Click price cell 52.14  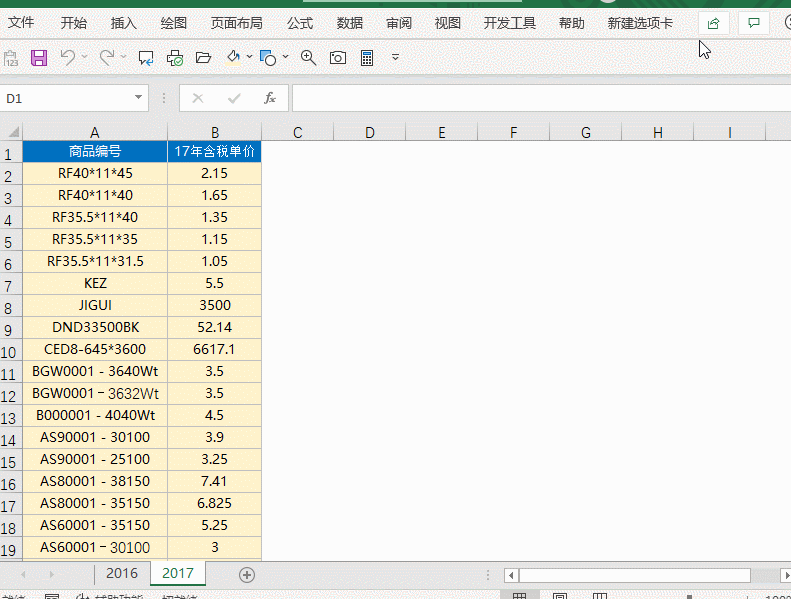214,328
